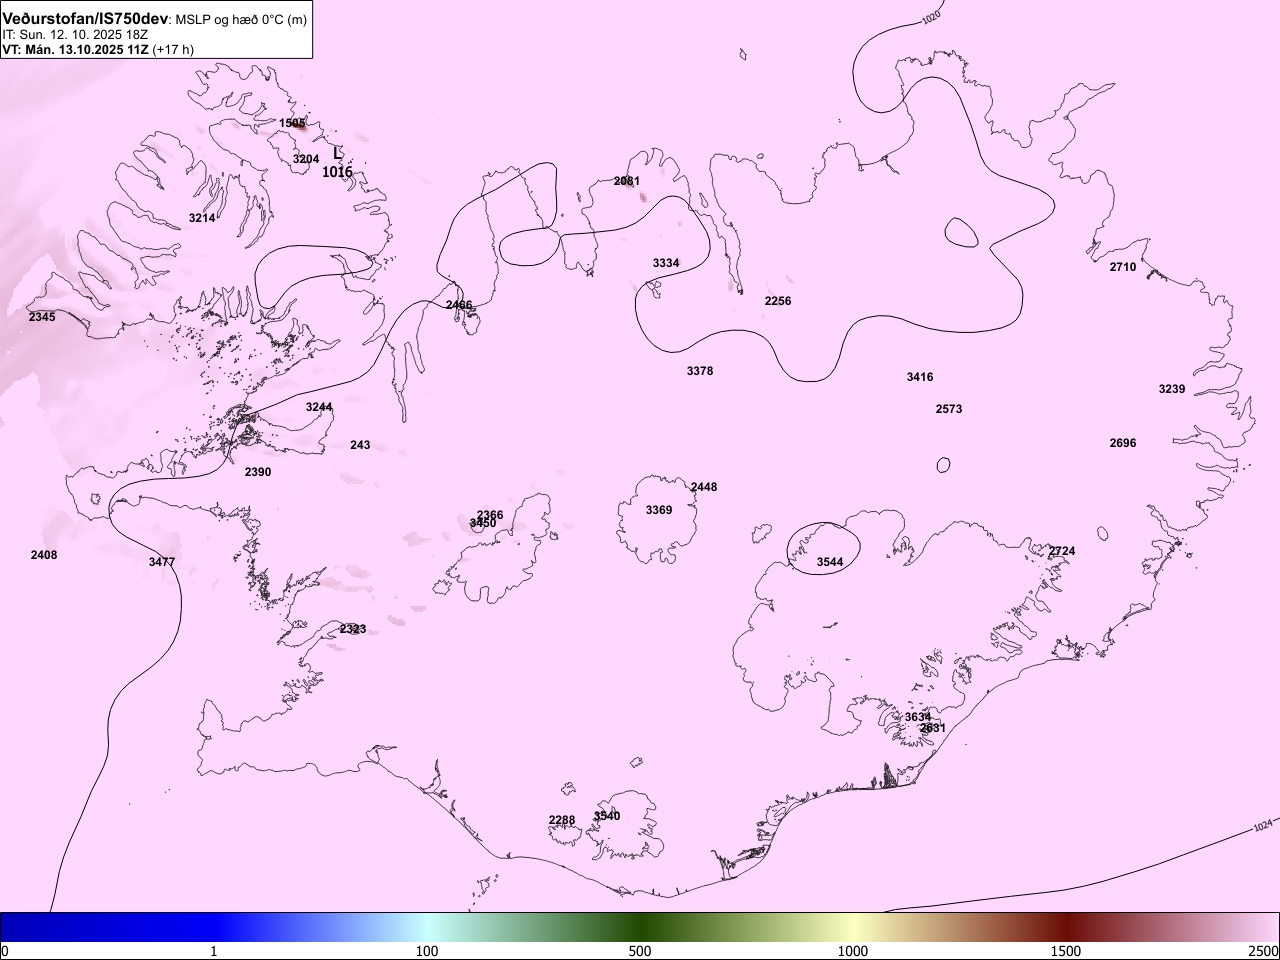Select the IT: Sun. 12. 10. 2025 18Z line
Screen dimensions: 1280x960
[75, 34]
